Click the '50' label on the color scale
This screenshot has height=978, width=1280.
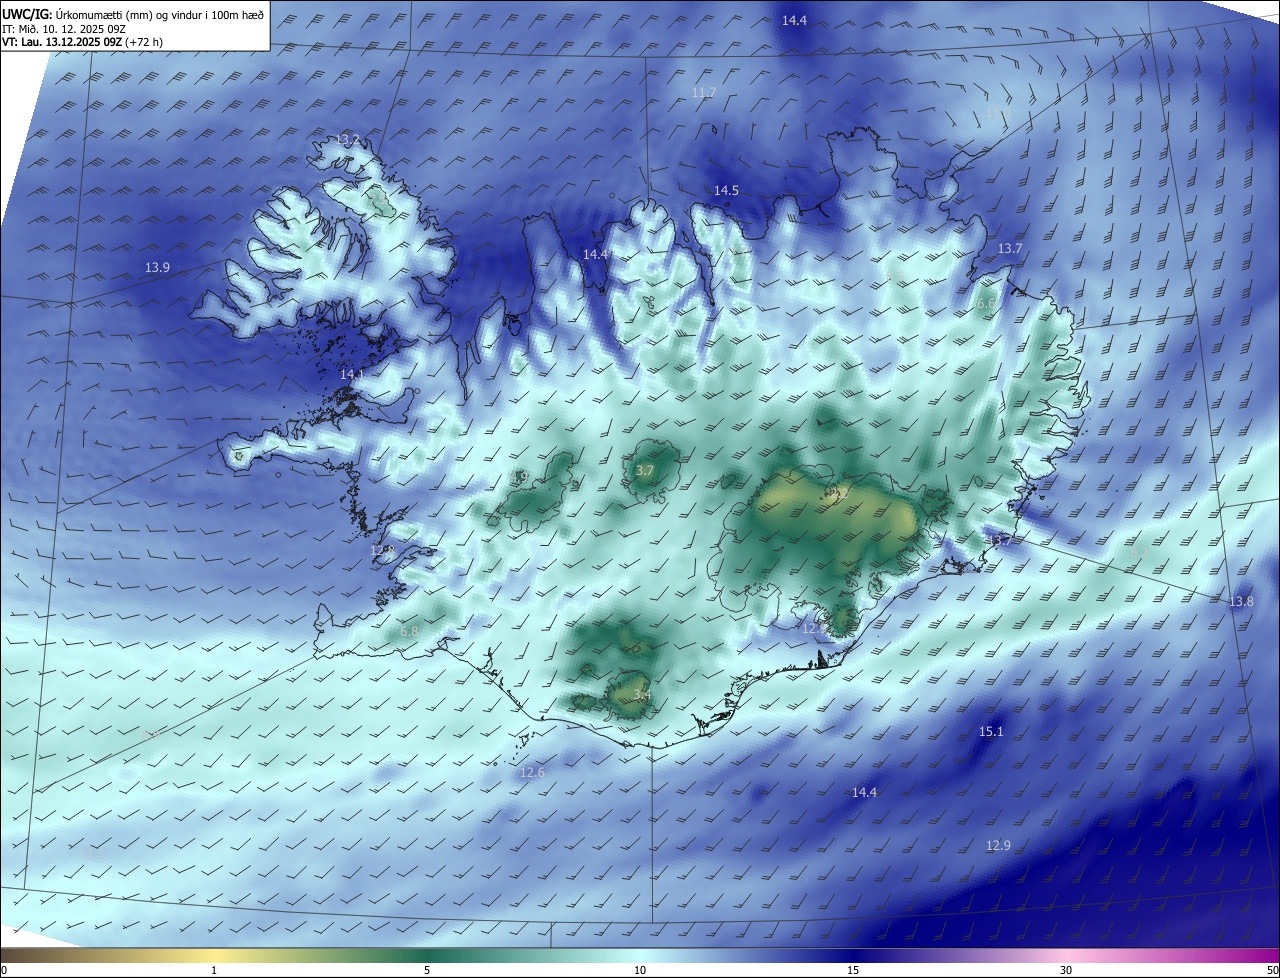click(x=1272, y=970)
